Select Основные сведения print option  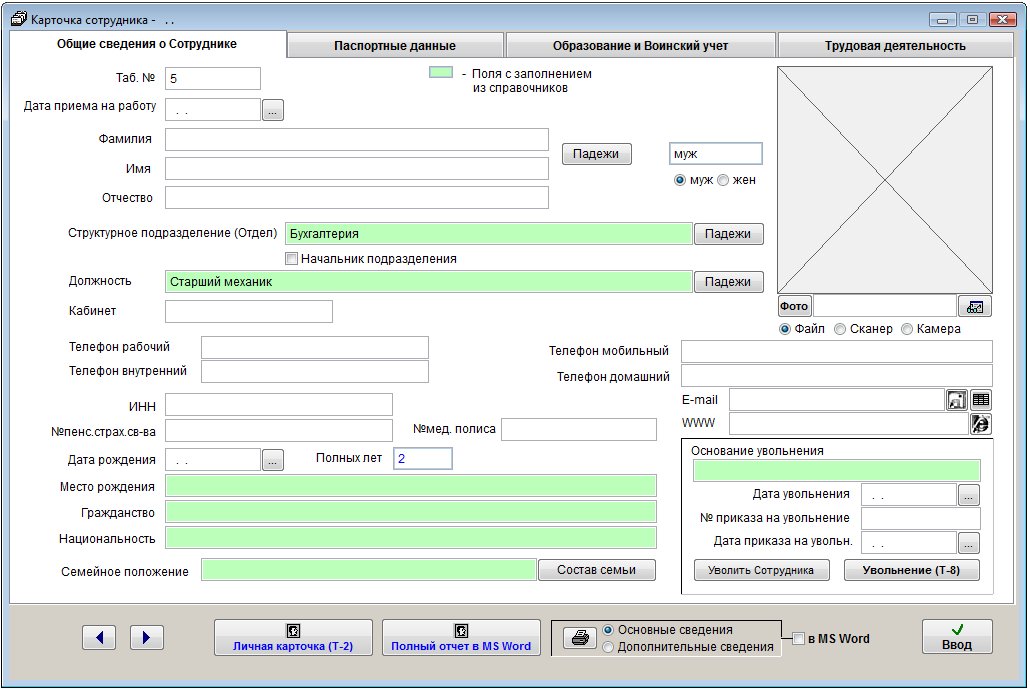[x=608, y=630]
